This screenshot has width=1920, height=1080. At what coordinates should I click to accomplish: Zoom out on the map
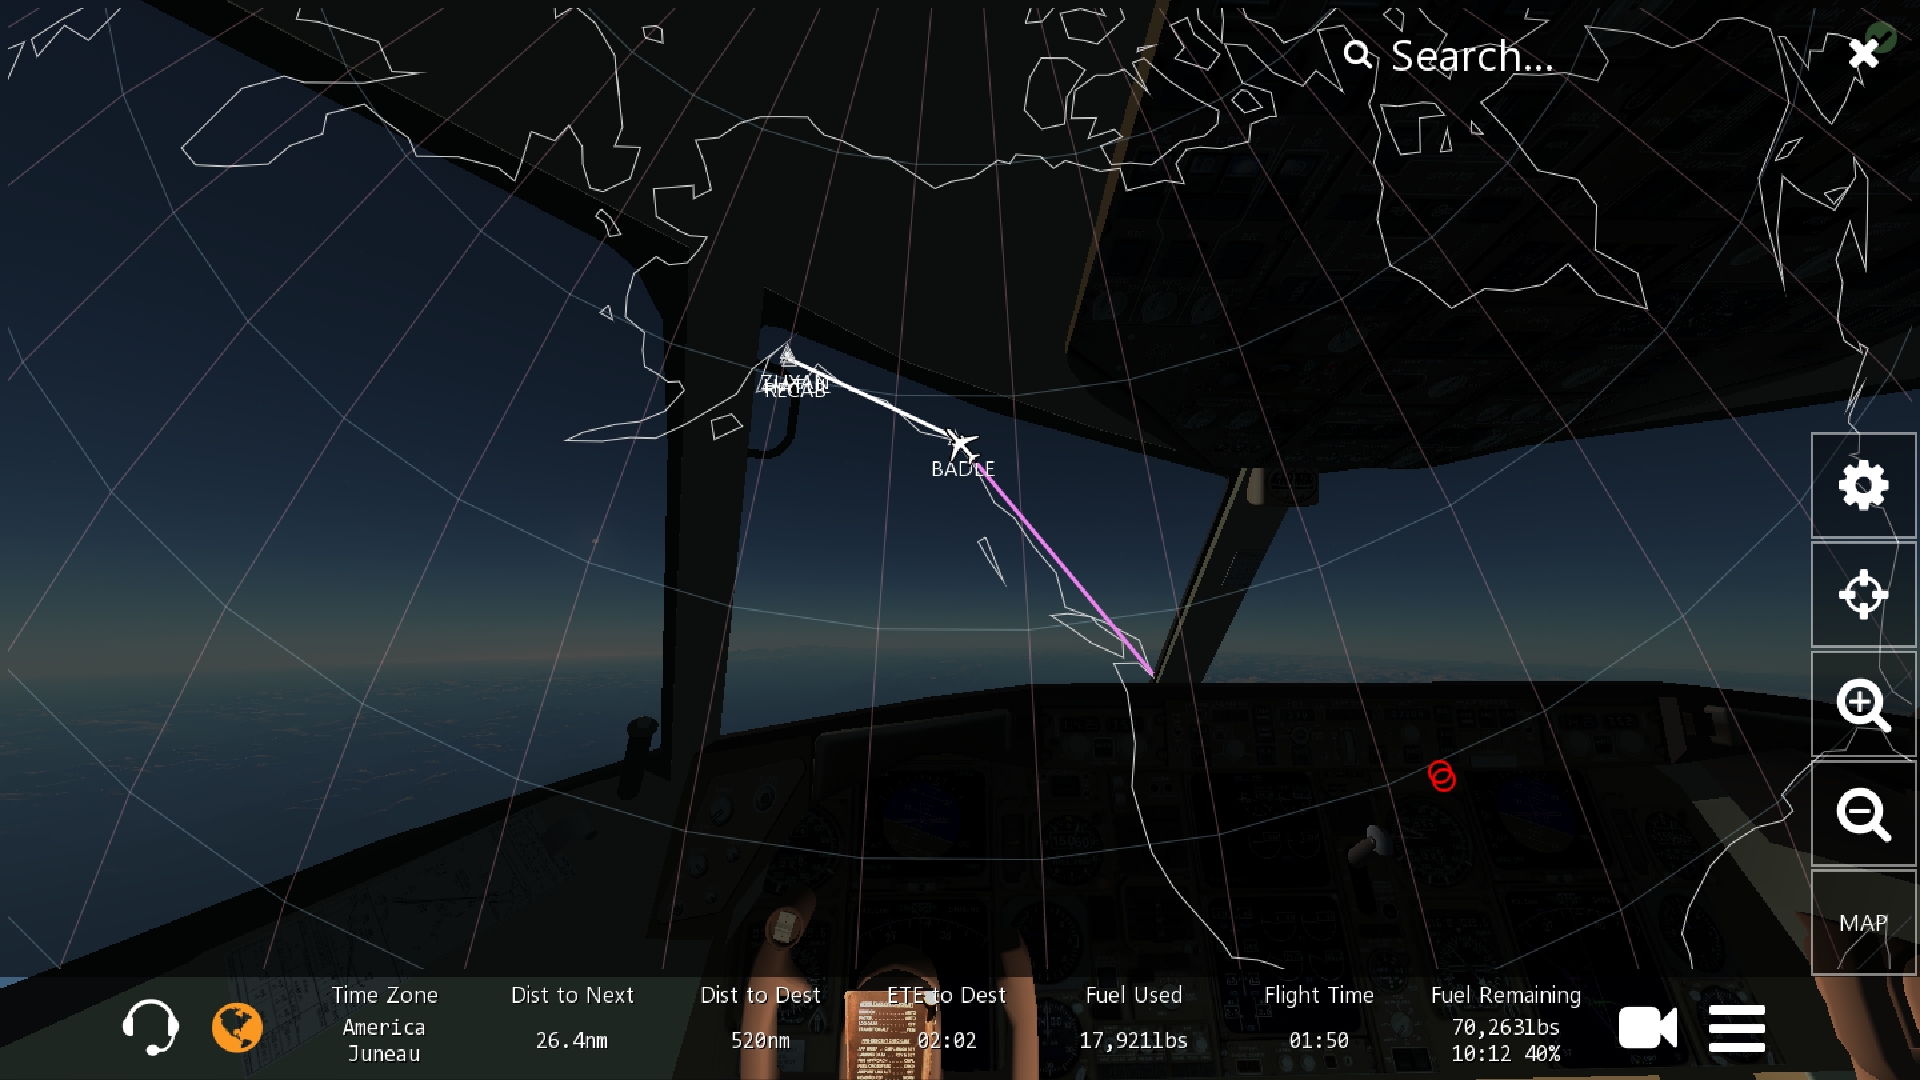pos(1863,814)
